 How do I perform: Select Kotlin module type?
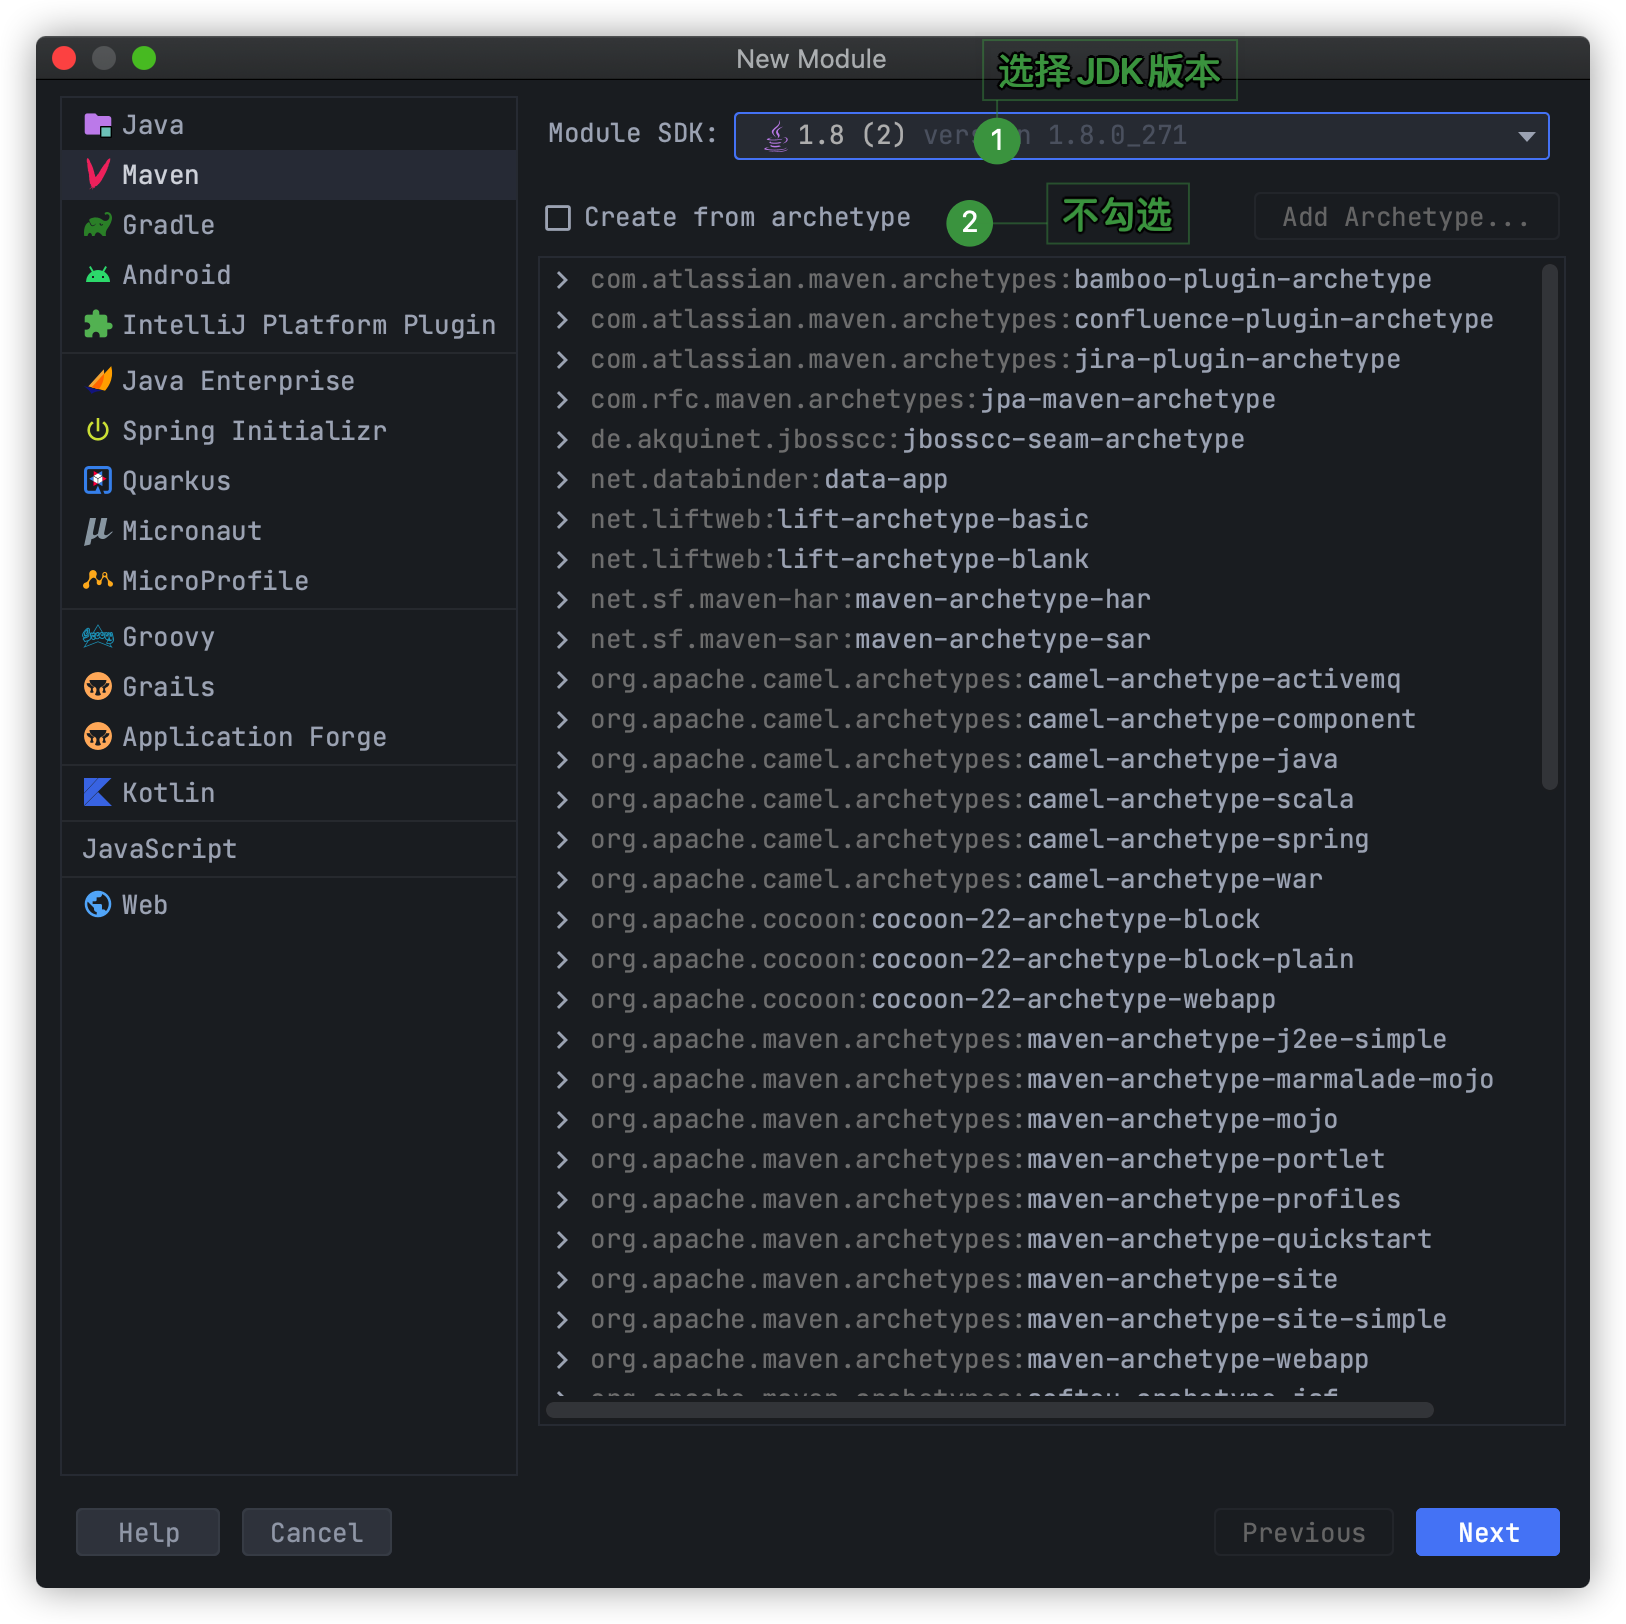[289, 793]
